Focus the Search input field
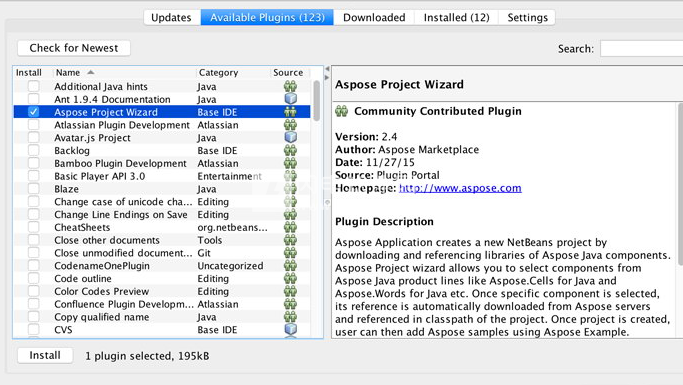The height and width of the screenshot is (385, 683). coord(641,48)
